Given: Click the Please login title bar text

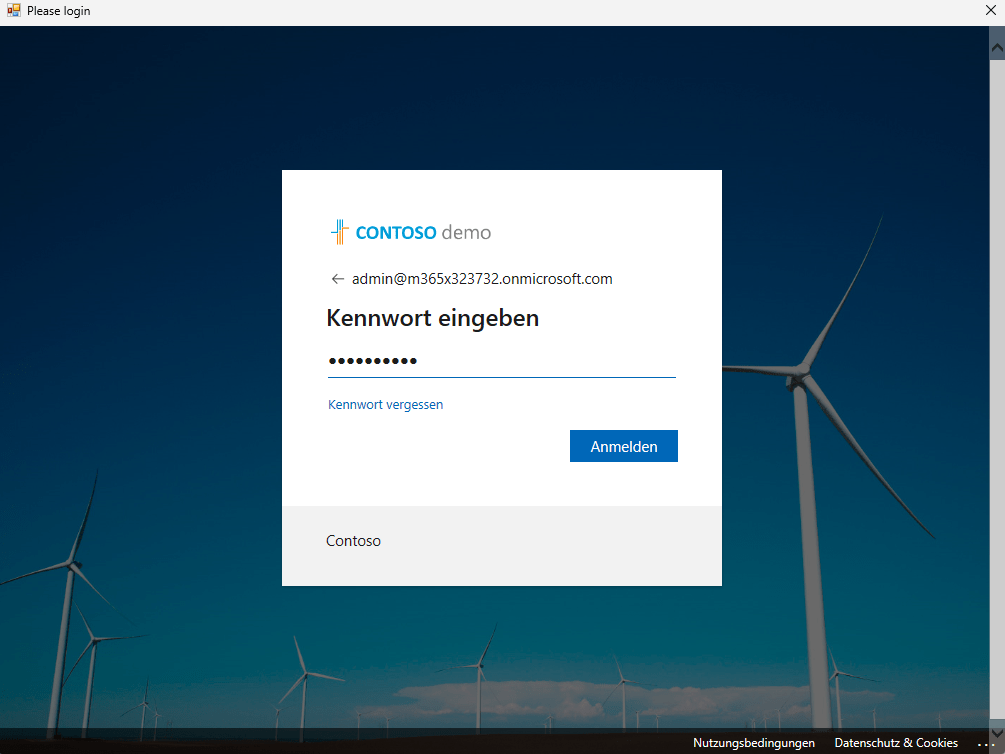Looking at the screenshot, I should 58,10.
